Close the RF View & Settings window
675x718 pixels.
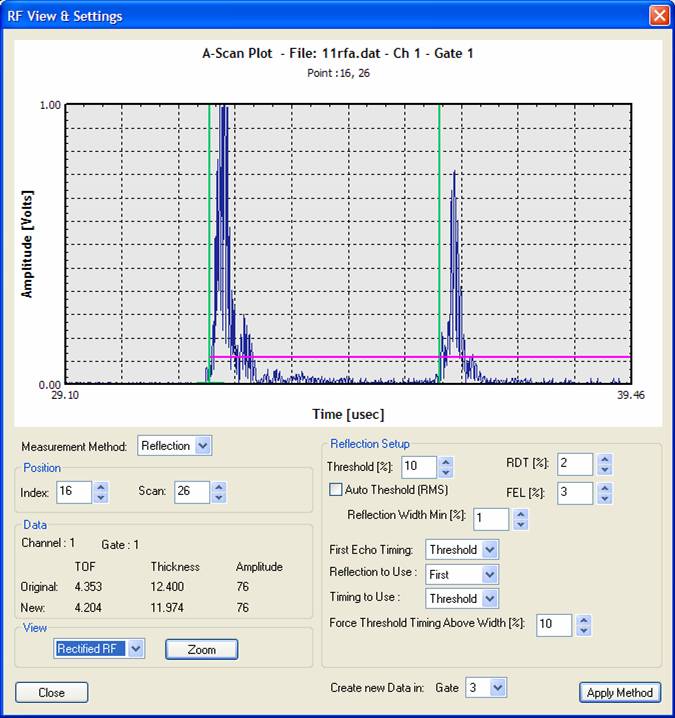pos(658,16)
